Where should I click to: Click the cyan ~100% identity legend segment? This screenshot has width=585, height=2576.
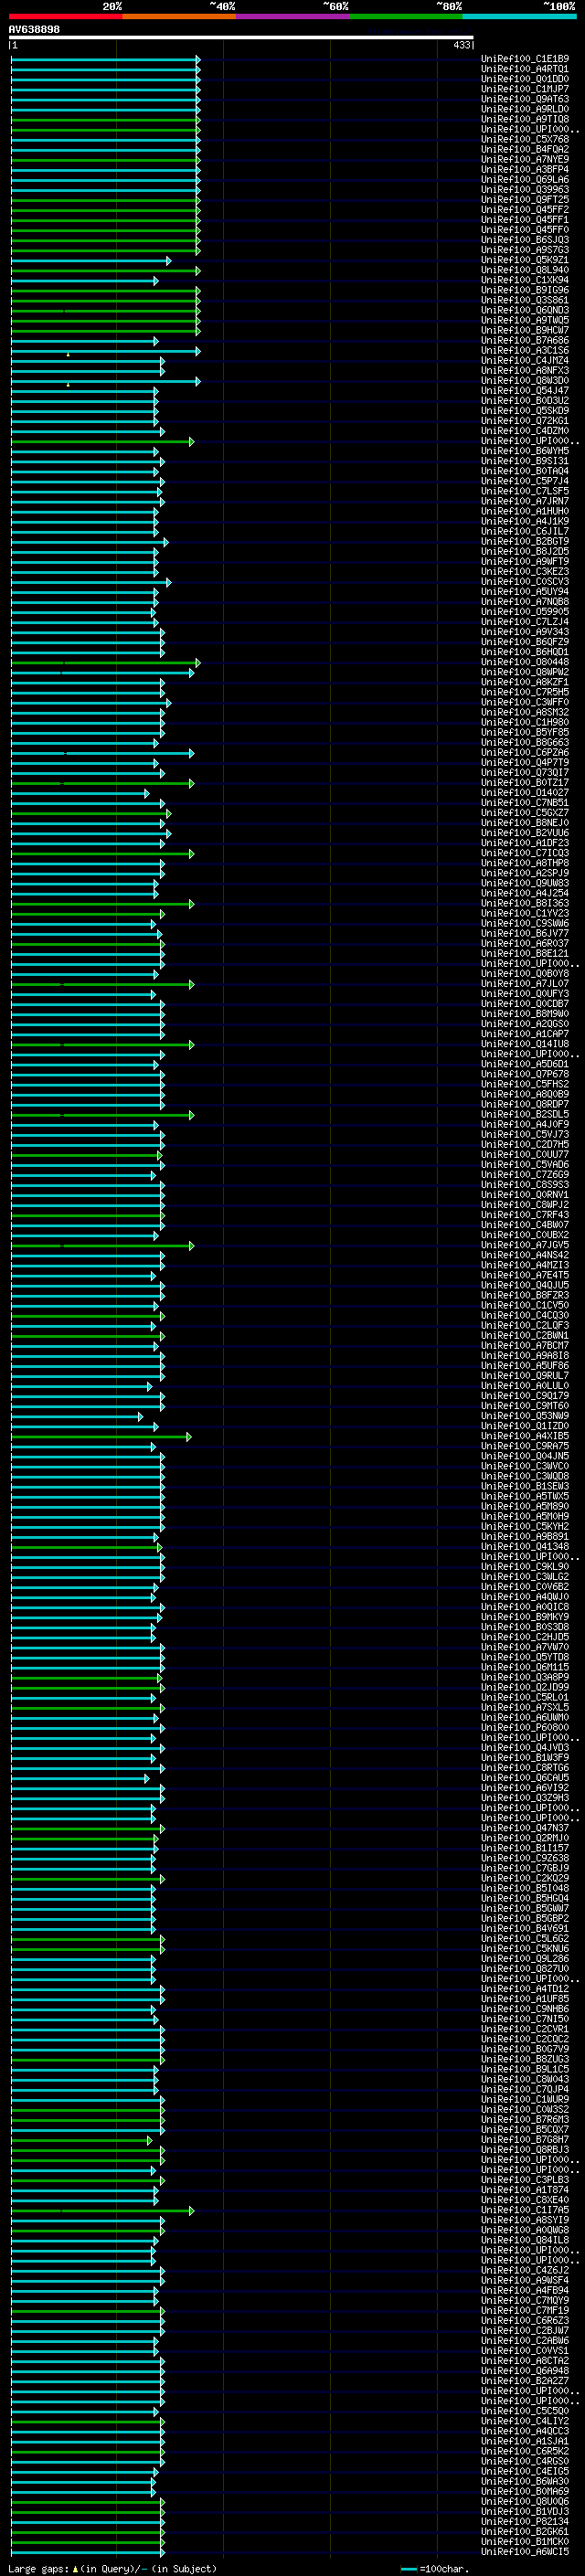519,16
